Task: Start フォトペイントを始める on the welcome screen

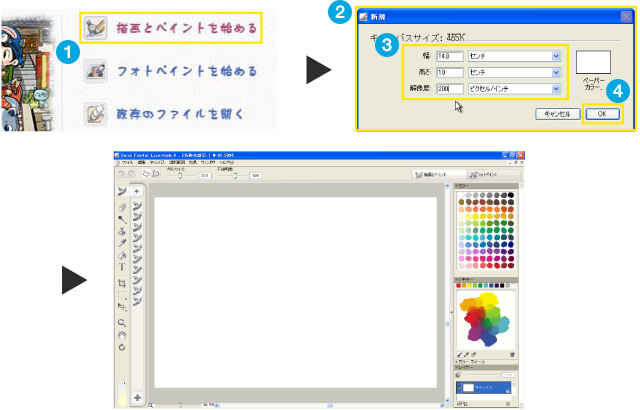Action: coord(170,71)
